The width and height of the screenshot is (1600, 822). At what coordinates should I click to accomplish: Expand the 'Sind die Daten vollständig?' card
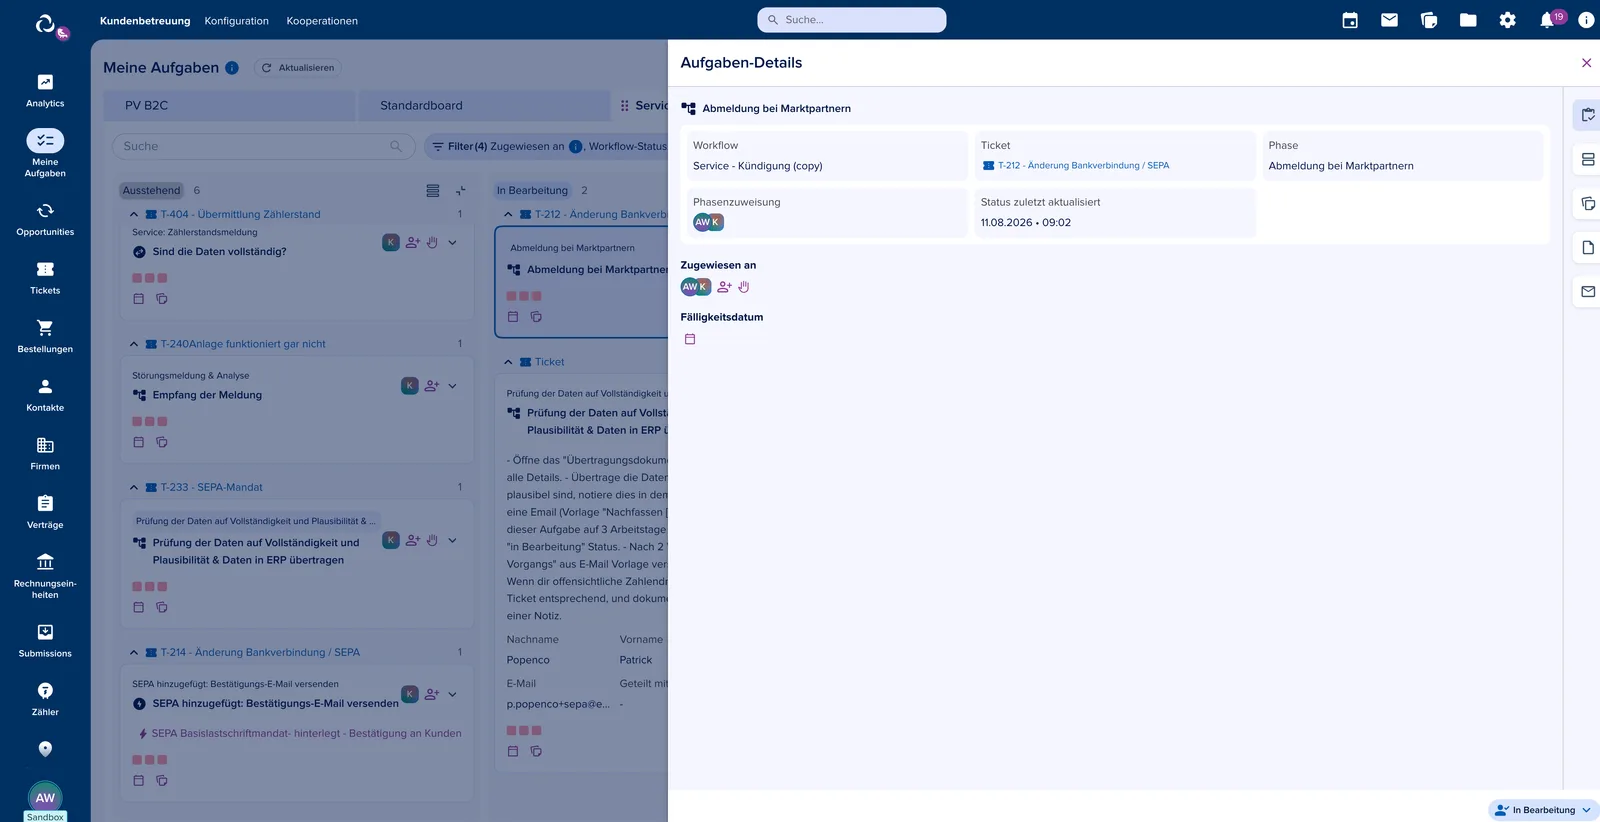tap(452, 242)
